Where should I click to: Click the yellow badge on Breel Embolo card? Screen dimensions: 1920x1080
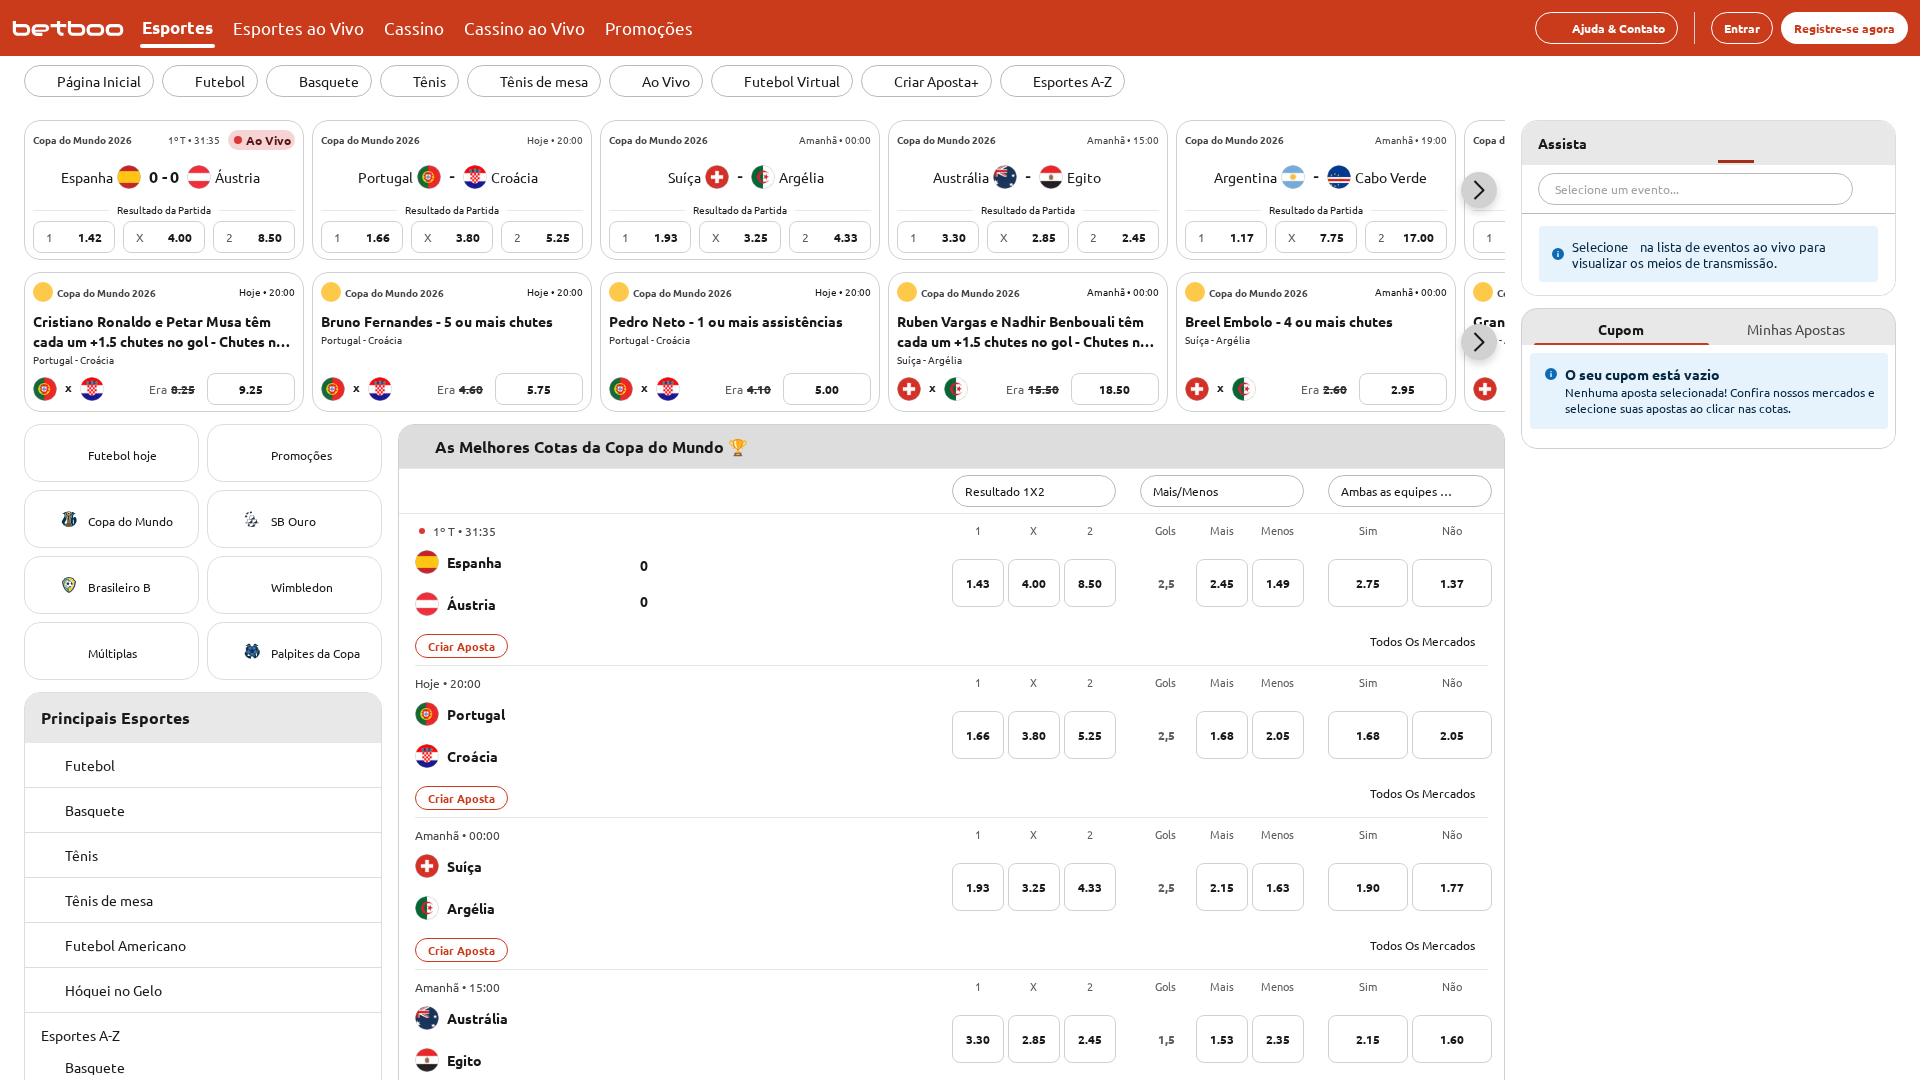tap(1195, 292)
